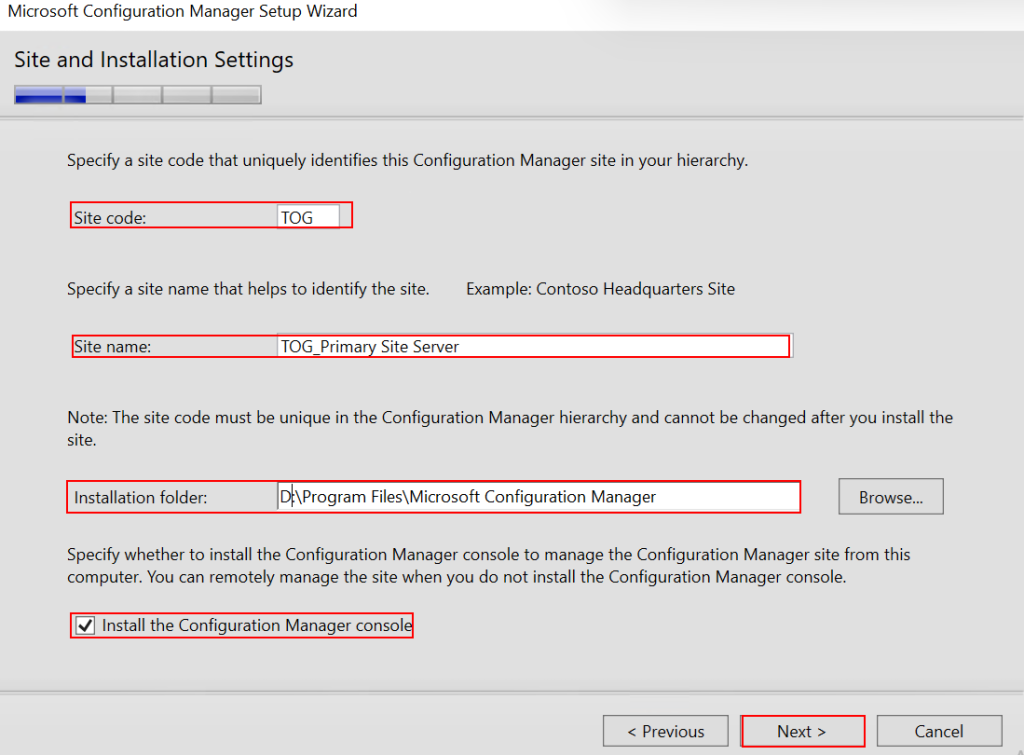This screenshot has width=1024, height=755.
Task: Open the Browse... folder dialog
Action: pyautogui.click(x=890, y=497)
